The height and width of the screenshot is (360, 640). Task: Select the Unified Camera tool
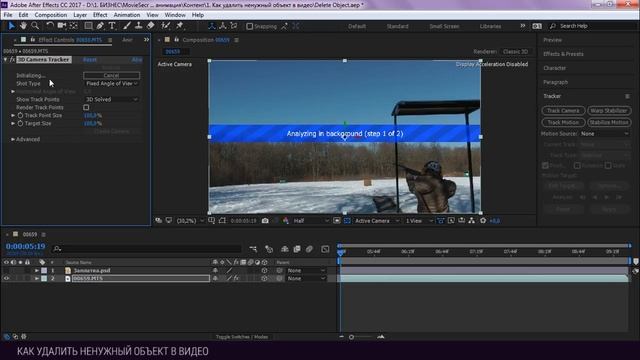click(62, 26)
